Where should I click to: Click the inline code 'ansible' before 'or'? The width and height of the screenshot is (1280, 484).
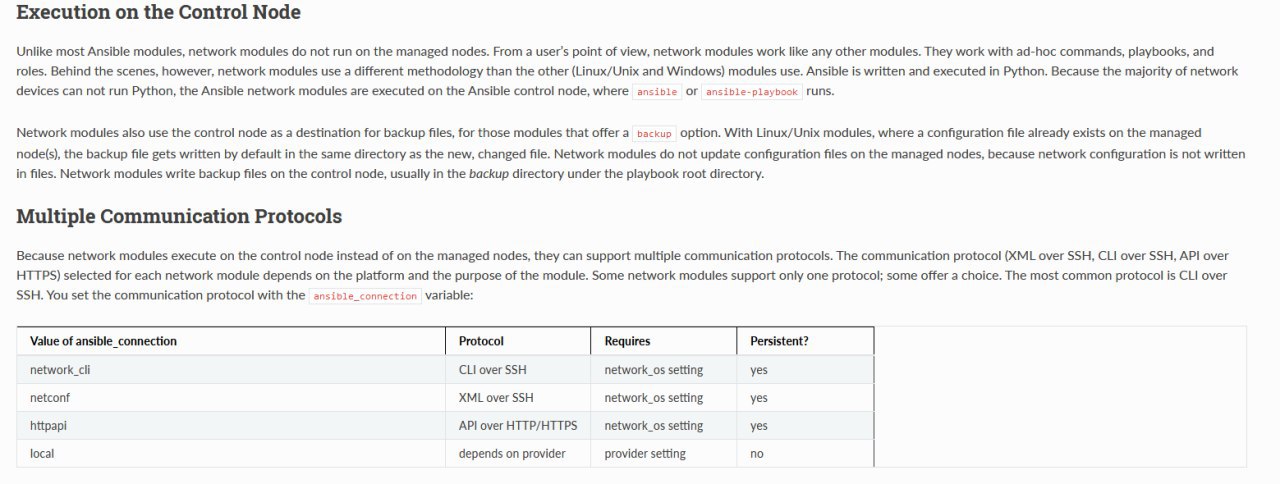[x=657, y=91]
